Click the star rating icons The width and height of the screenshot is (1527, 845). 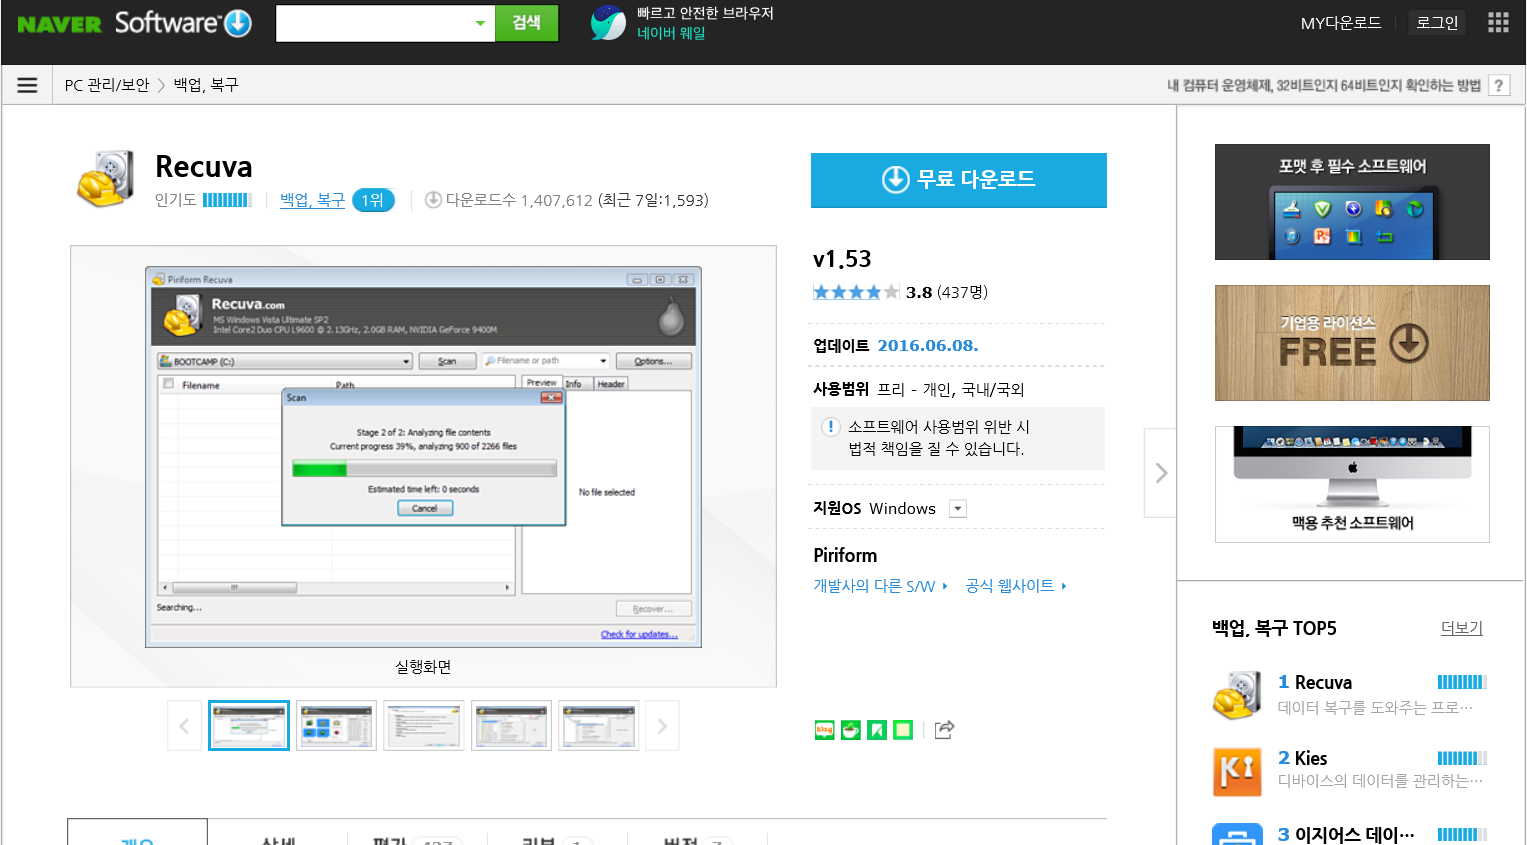[x=856, y=292]
